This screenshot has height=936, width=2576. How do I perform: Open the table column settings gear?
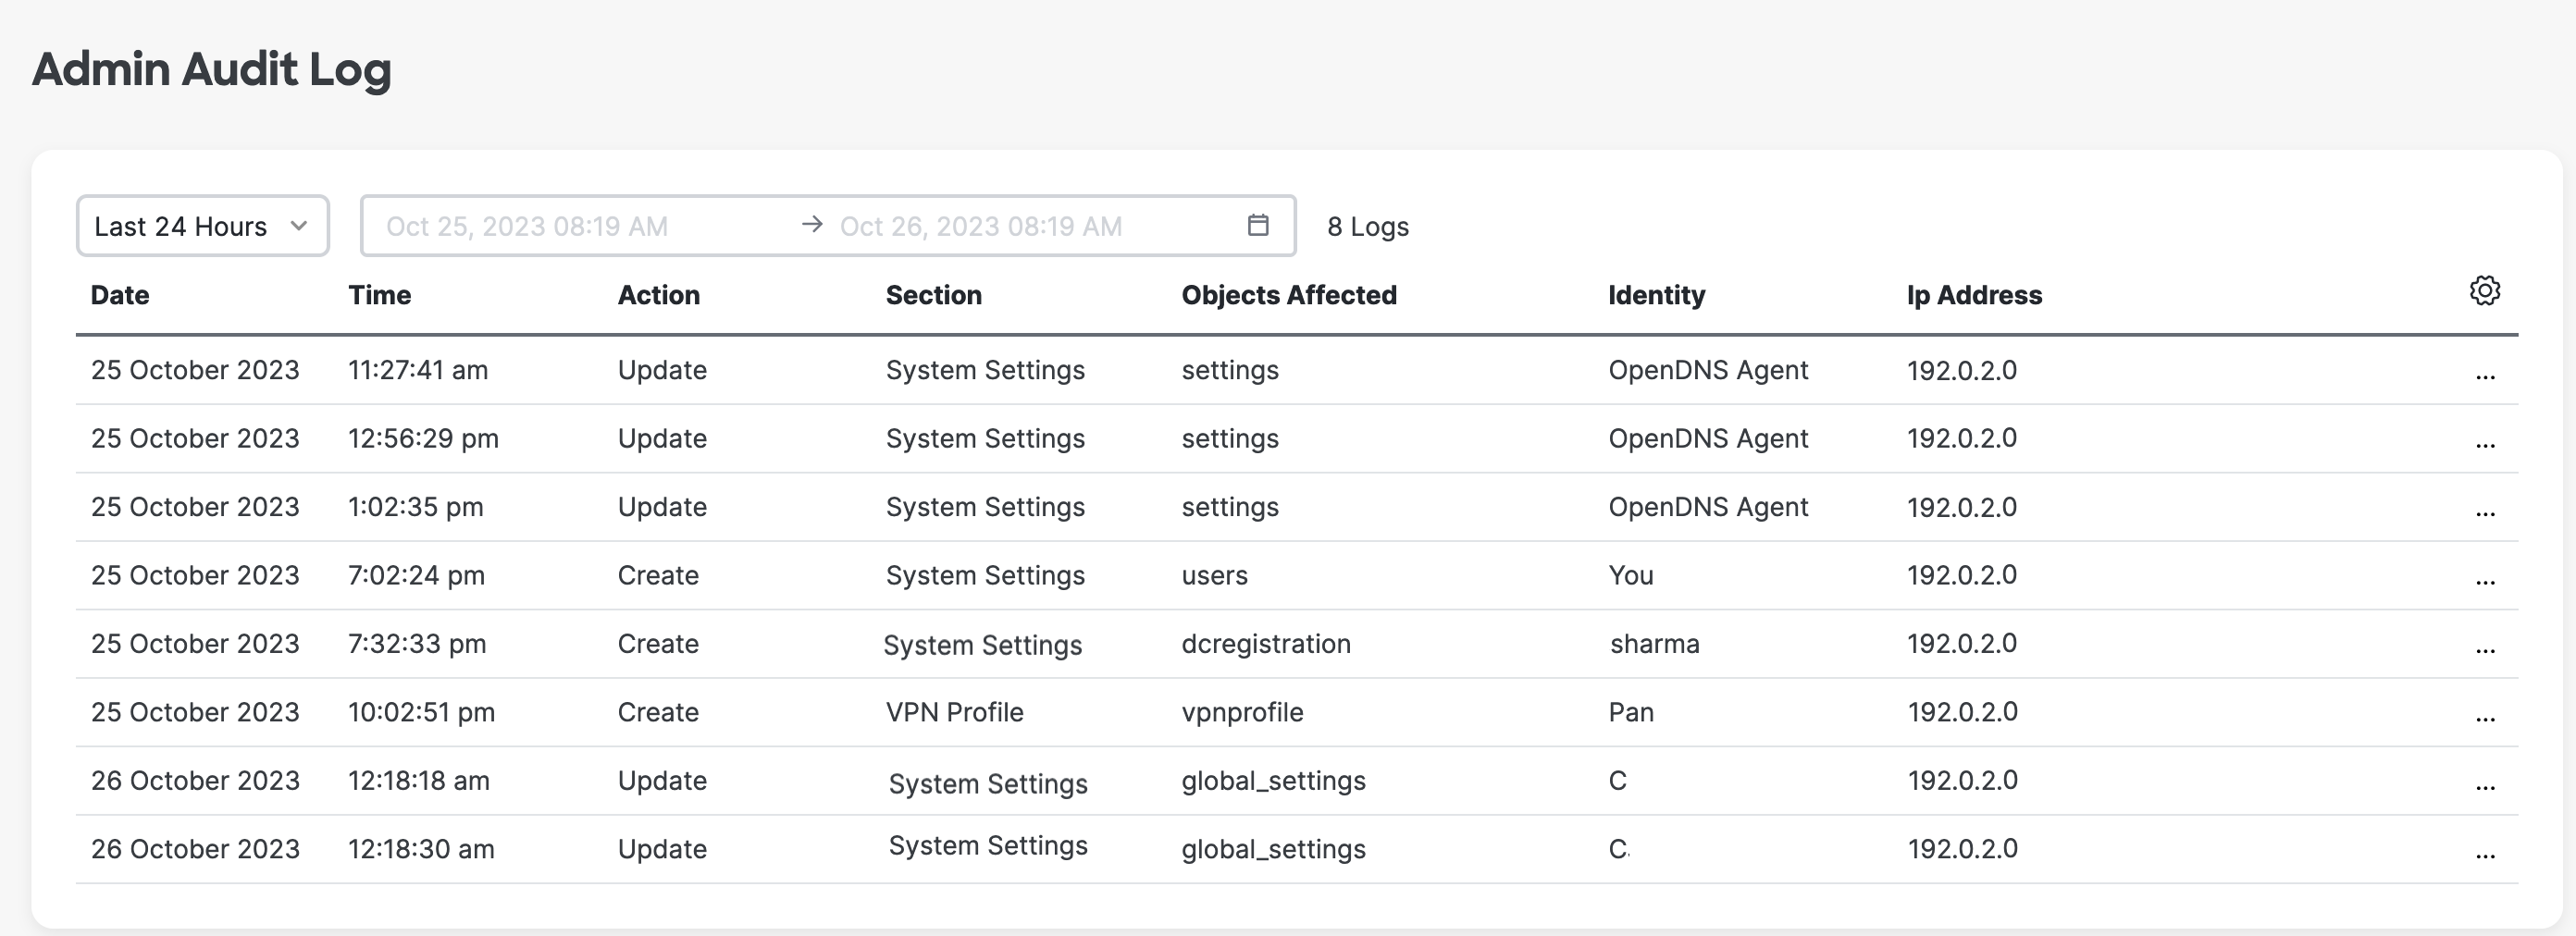(x=2484, y=291)
